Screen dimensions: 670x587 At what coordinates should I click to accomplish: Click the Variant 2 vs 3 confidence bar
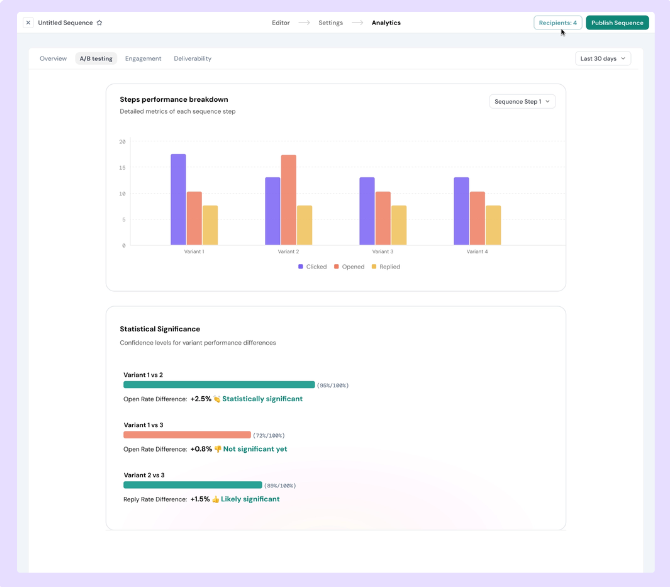pyautogui.click(x=193, y=485)
